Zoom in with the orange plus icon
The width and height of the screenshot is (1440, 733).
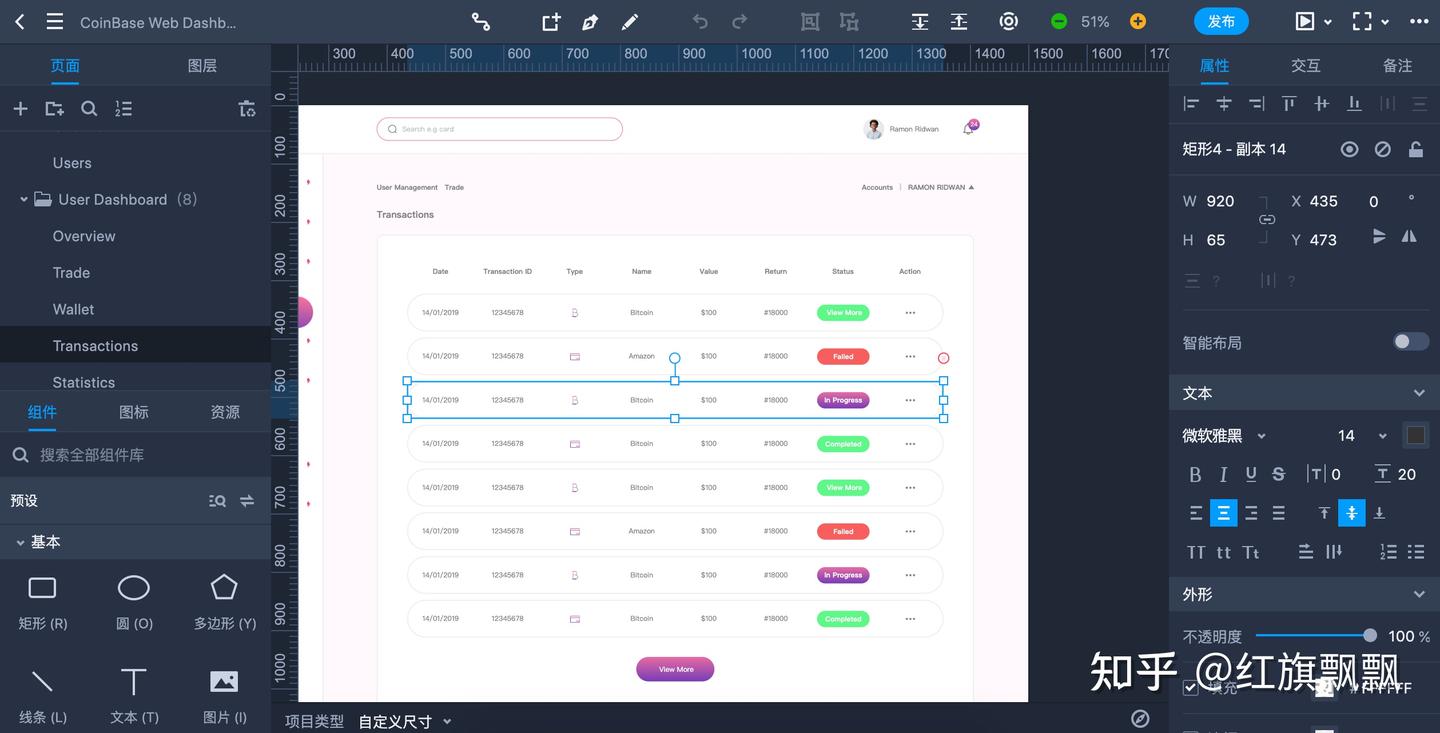pyautogui.click(x=1138, y=21)
